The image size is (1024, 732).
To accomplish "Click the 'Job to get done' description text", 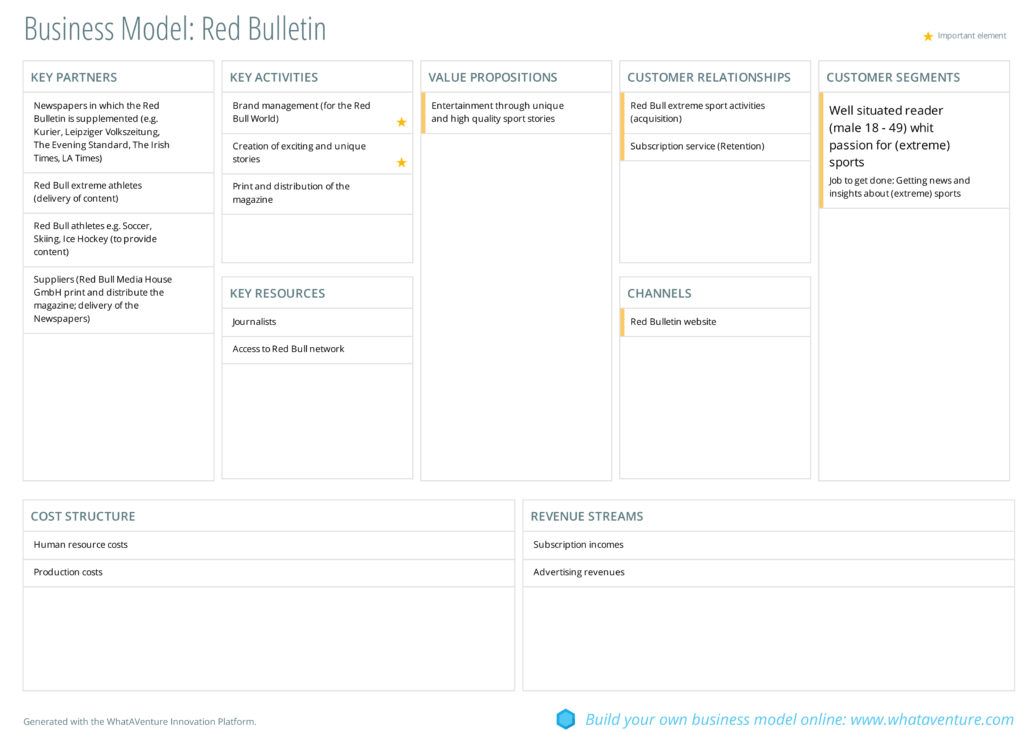I will [899, 187].
